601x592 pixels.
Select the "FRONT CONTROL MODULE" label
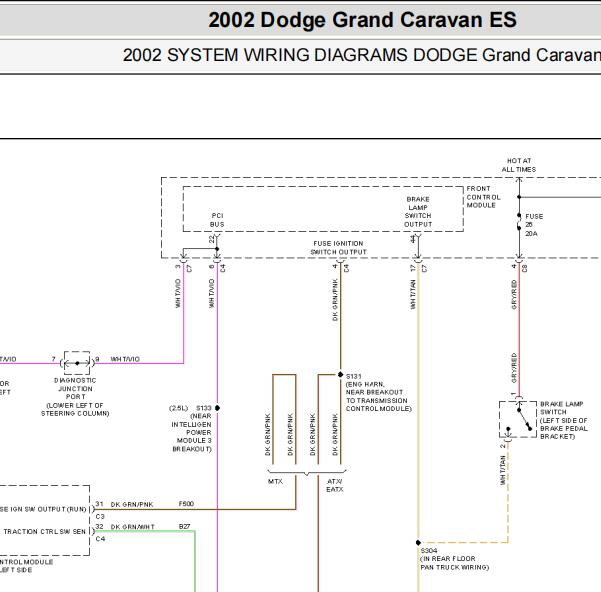coord(483,197)
